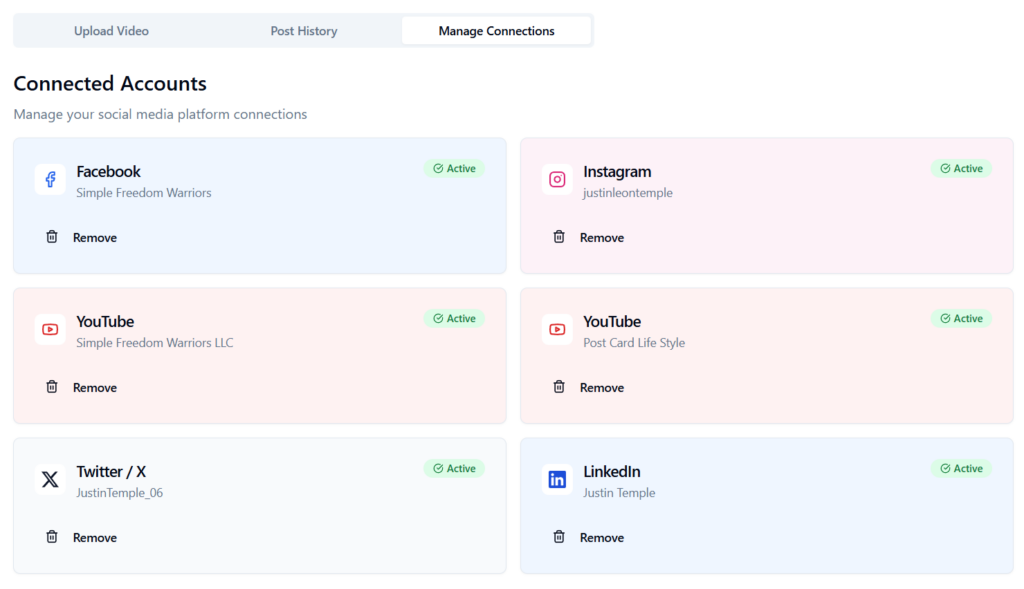Click the Active badge on the Facebook card
This screenshot has width=1024, height=589.
(454, 169)
